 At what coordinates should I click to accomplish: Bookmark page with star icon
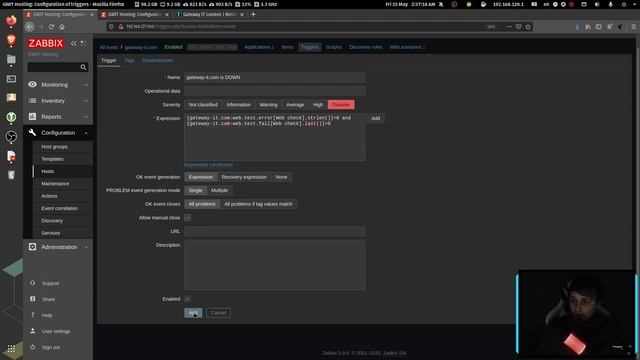point(528,27)
